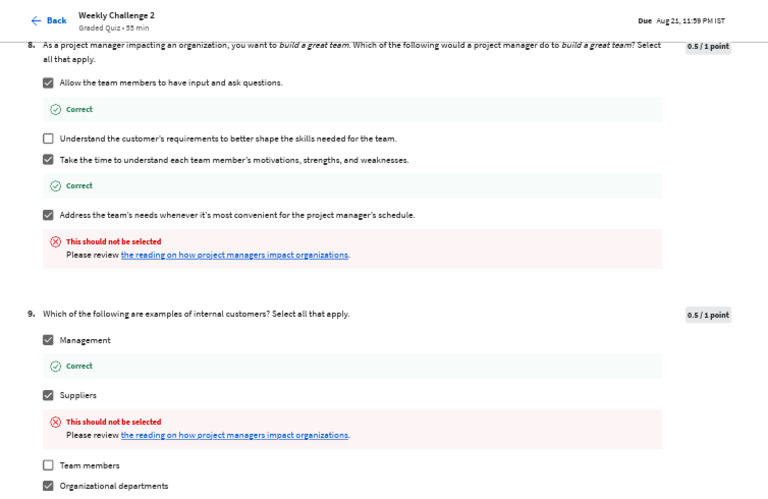Toggle the Management checkbox
The image size is (768, 499).
48,340
